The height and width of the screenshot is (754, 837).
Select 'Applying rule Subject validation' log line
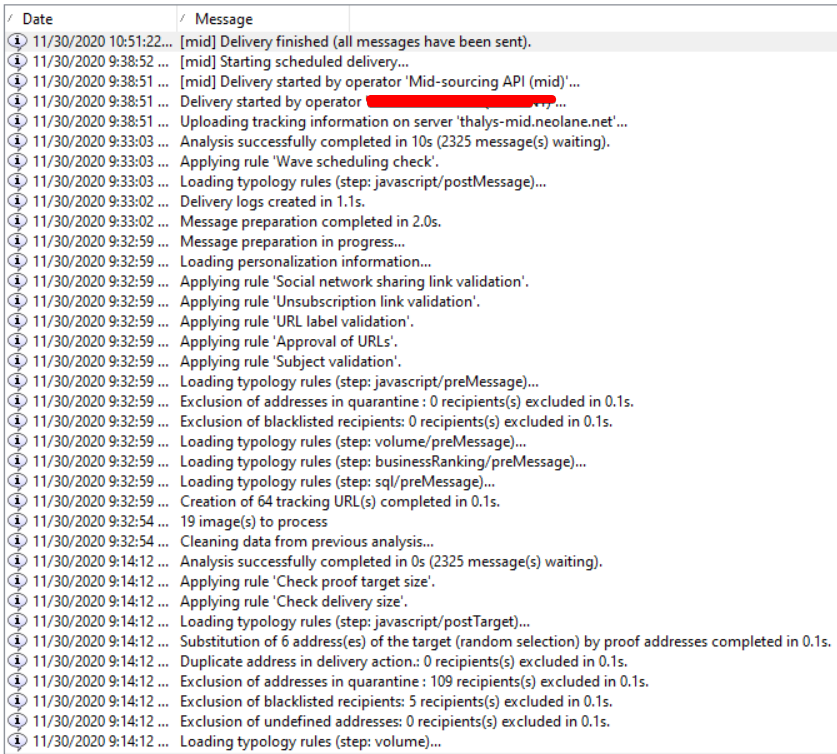(x=290, y=361)
